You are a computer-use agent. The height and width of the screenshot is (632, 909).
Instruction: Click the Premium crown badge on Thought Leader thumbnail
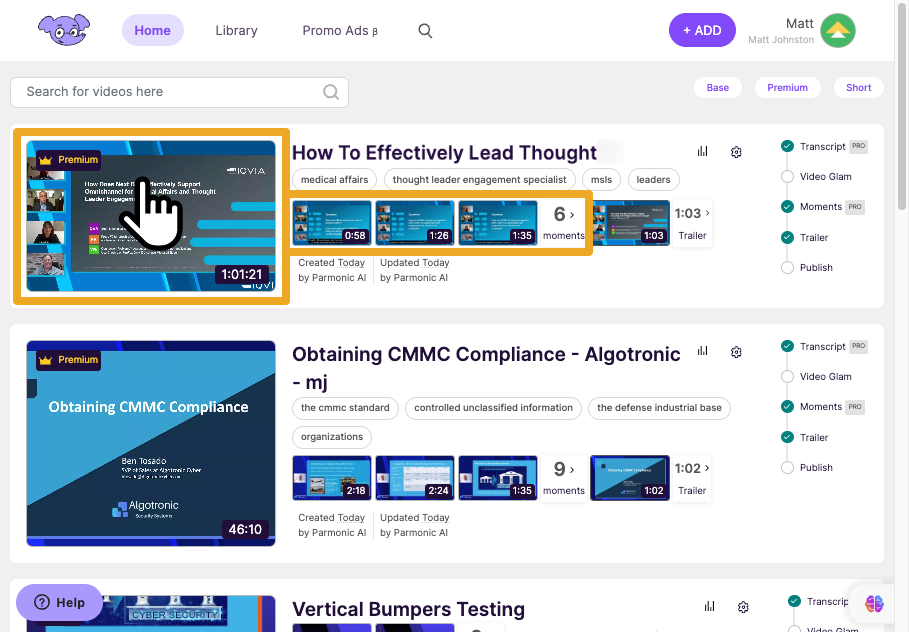tap(68, 160)
